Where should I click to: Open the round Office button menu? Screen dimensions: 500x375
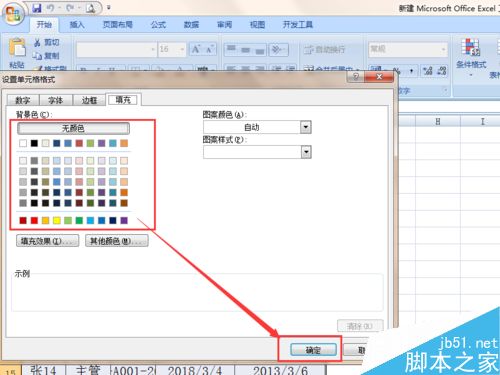tap(13, 14)
